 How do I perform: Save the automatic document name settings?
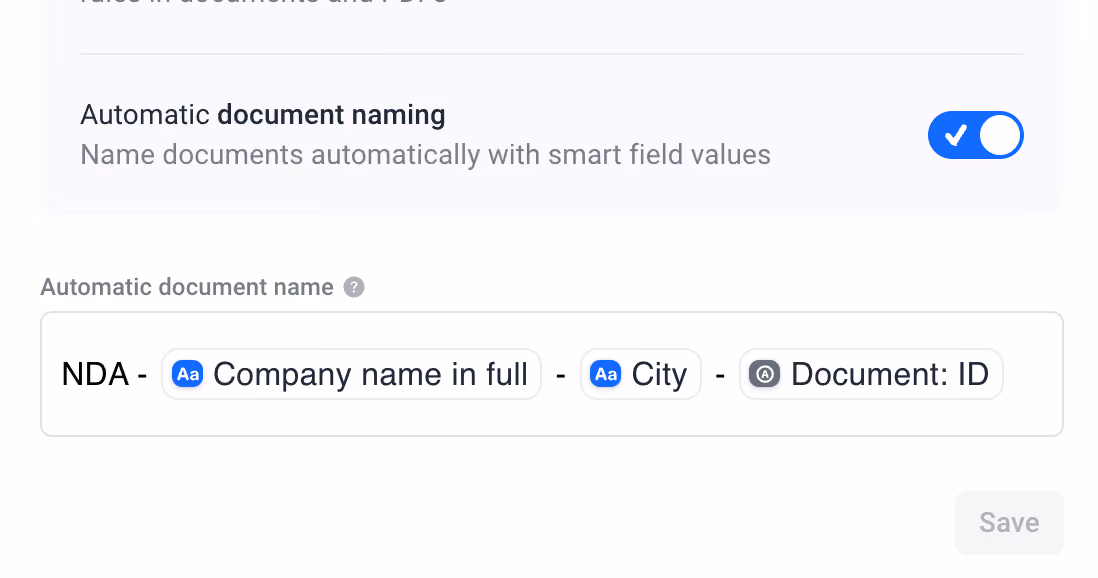(x=1009, y=523)
